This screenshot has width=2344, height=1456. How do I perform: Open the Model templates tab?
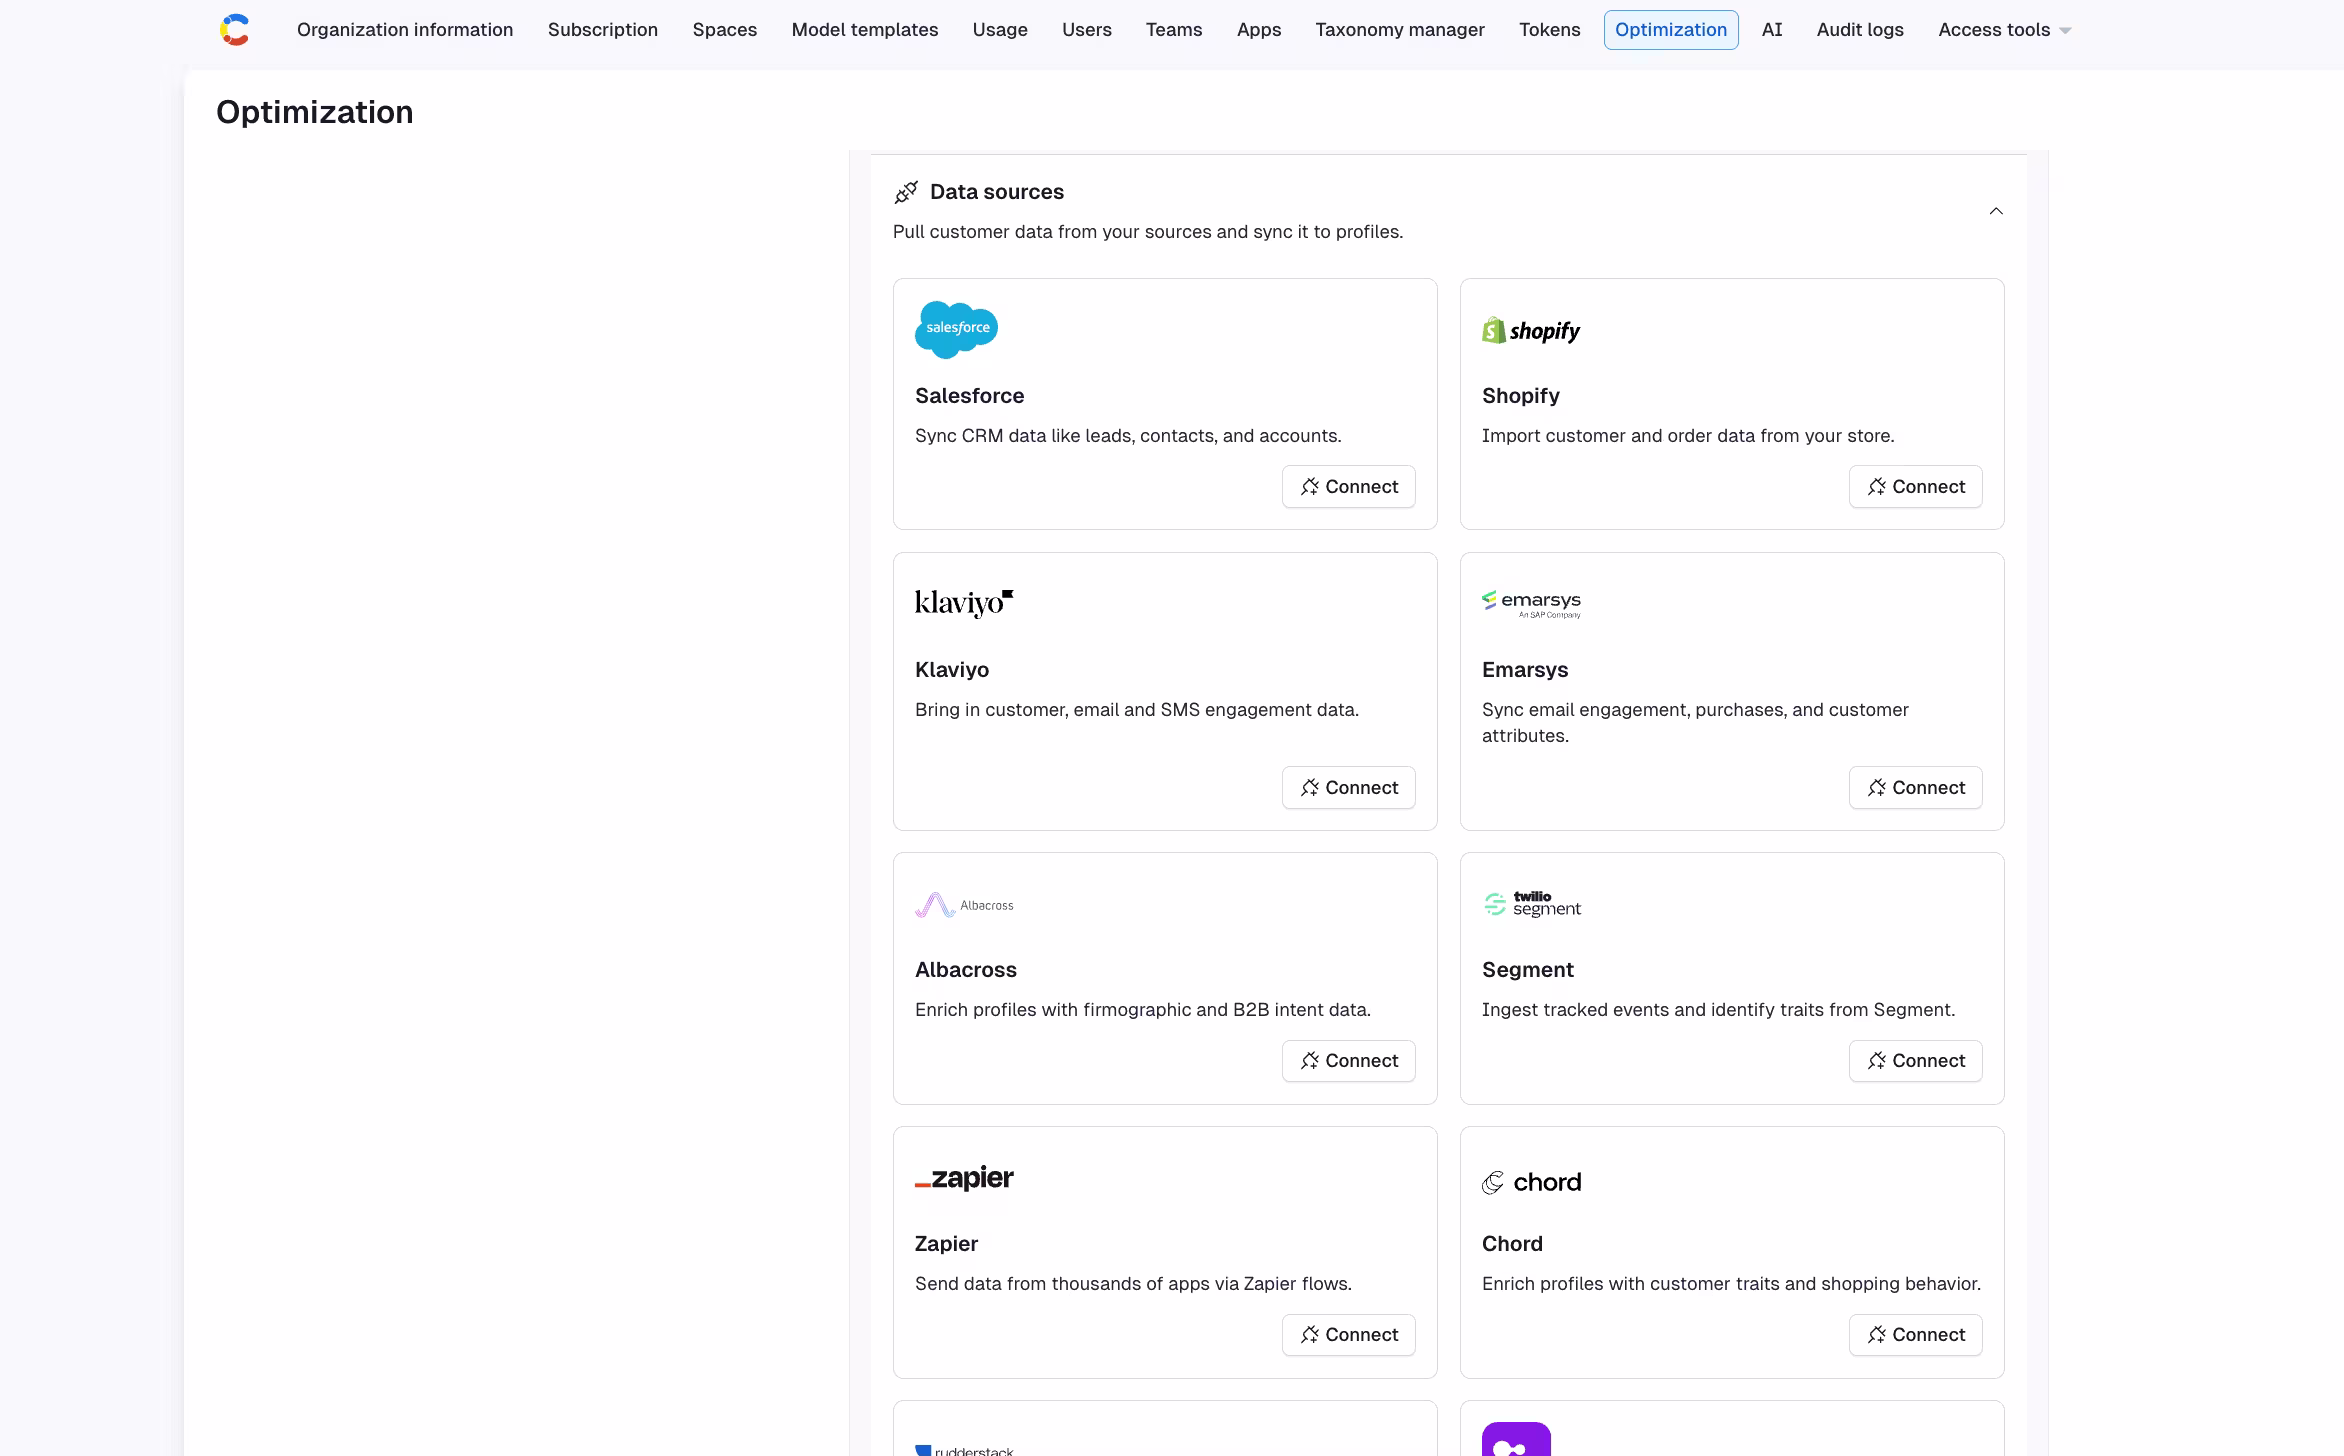coord(865,30)
